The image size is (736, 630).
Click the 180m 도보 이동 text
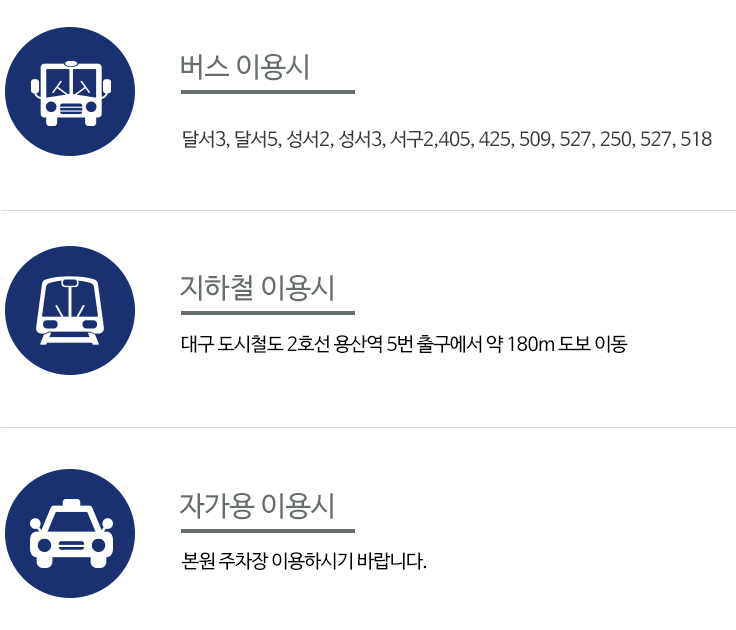[x=567, y=344]
